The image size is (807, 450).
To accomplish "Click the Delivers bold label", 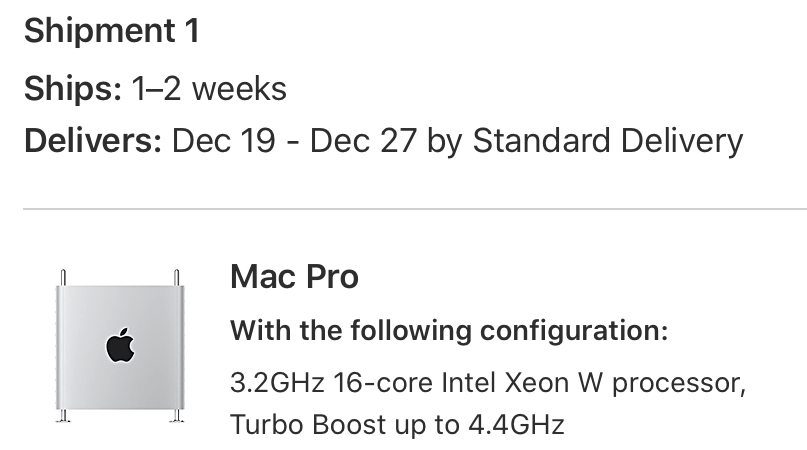I will tap(93, 141).
